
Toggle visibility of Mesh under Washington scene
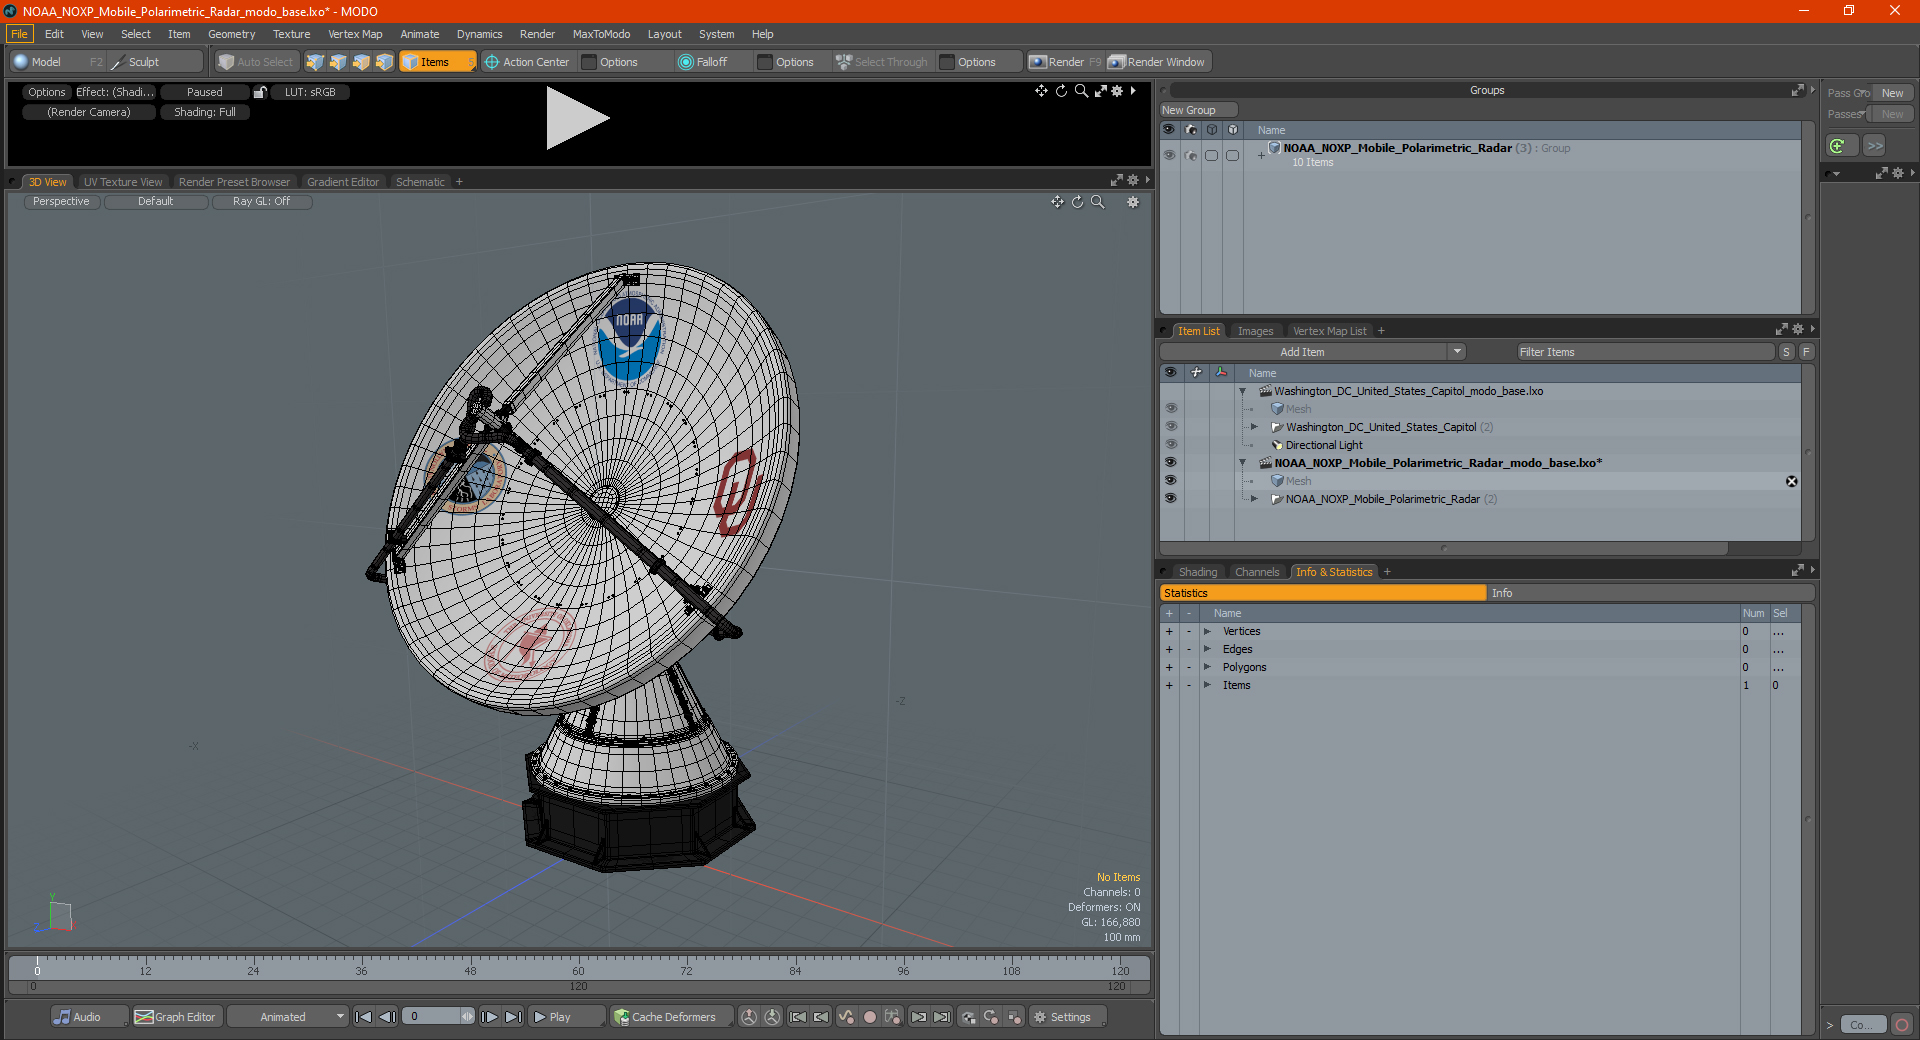pos(1170,409)
